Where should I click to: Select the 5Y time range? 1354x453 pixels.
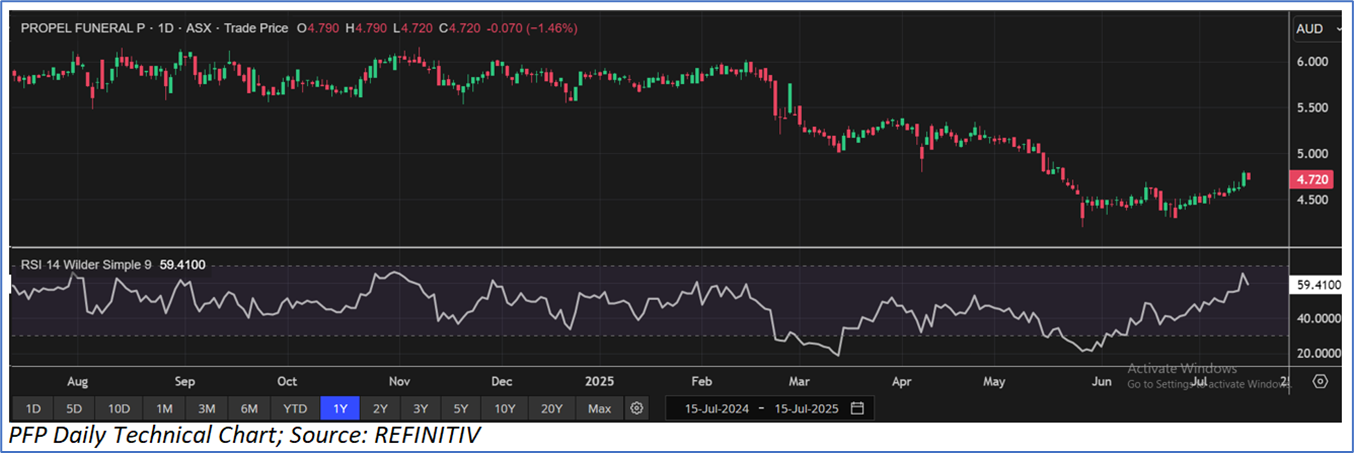coord(460,408)
